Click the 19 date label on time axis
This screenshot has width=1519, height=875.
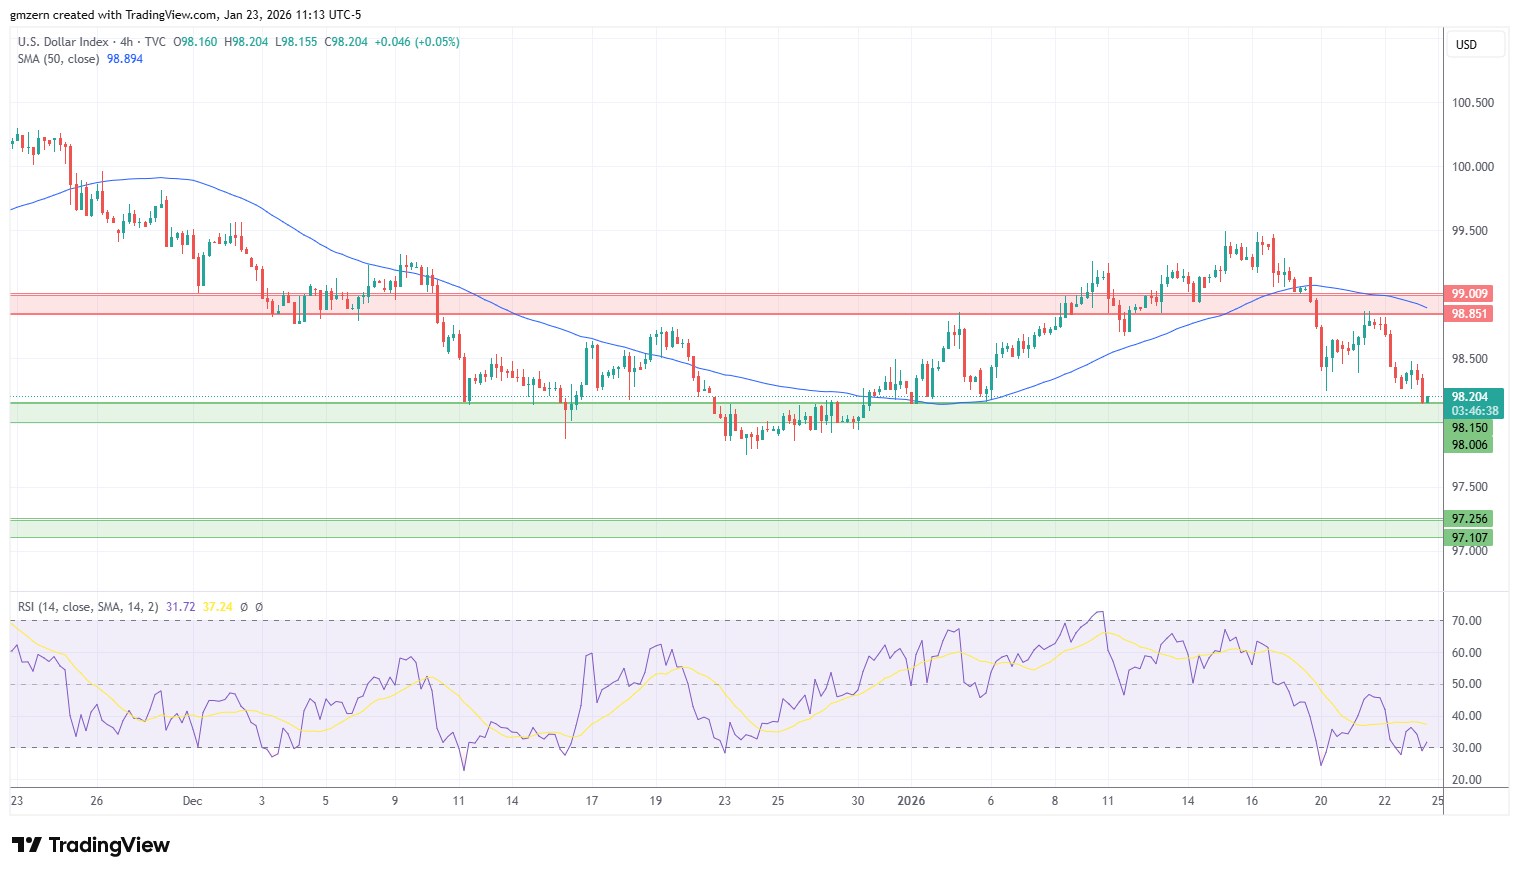click(656, 801)
